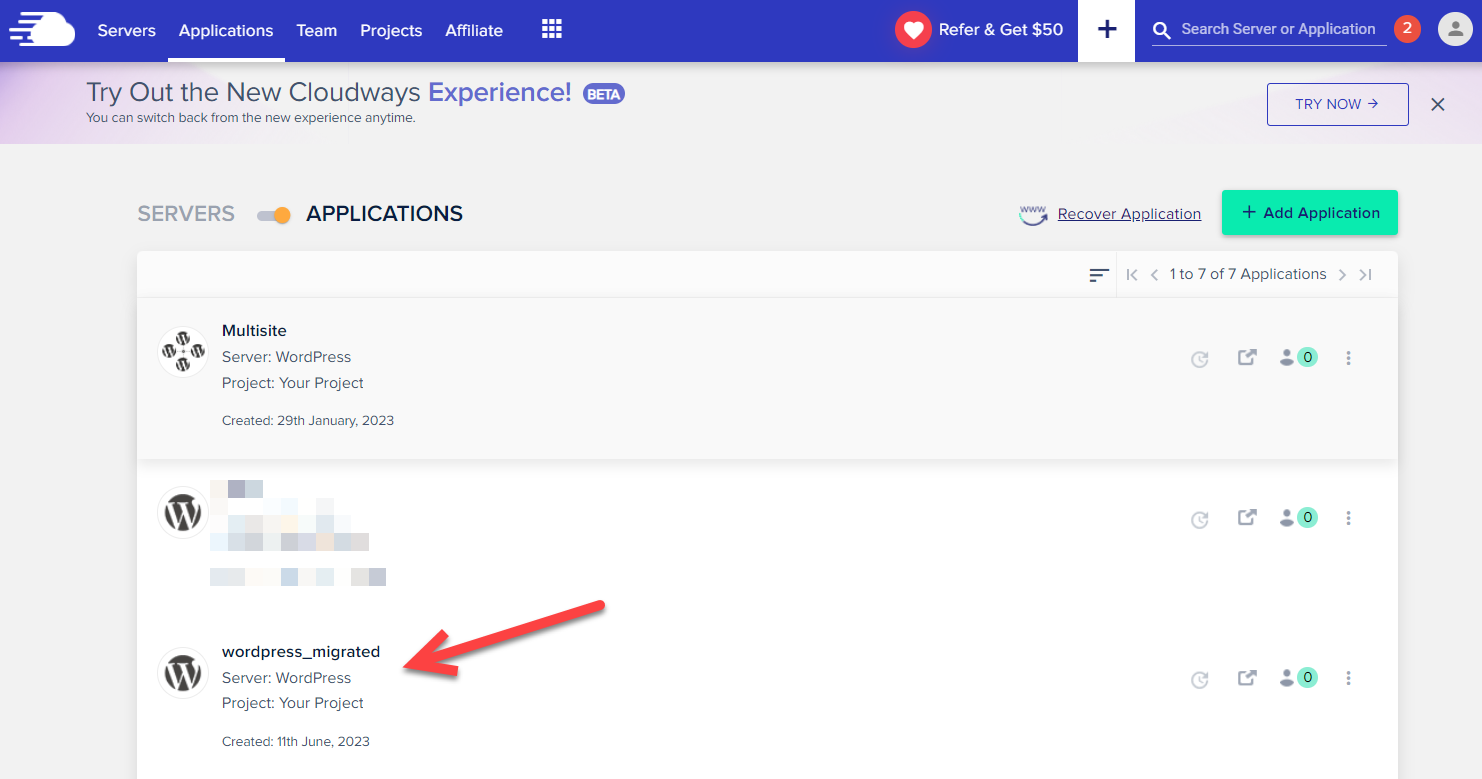
Task: Click the BETA badge
Action: pos(604,94)
